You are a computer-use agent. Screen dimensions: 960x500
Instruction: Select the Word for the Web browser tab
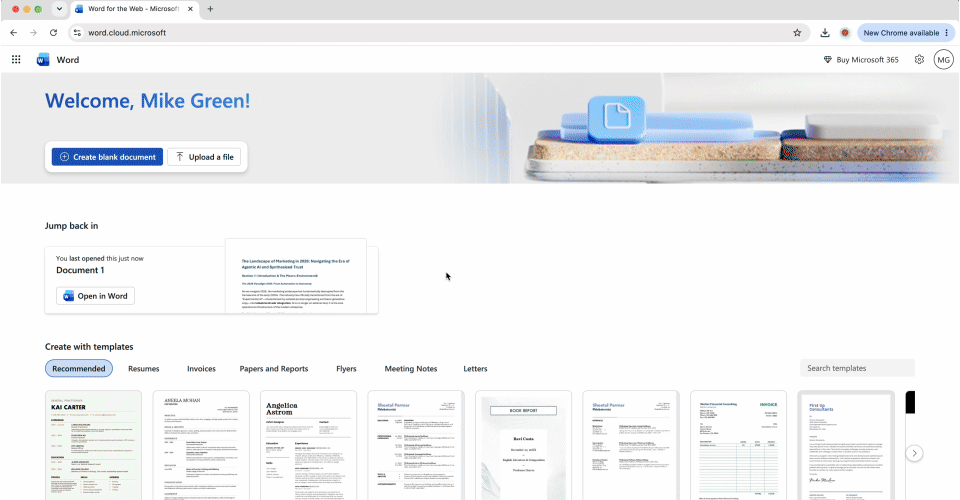pos(133,9)
